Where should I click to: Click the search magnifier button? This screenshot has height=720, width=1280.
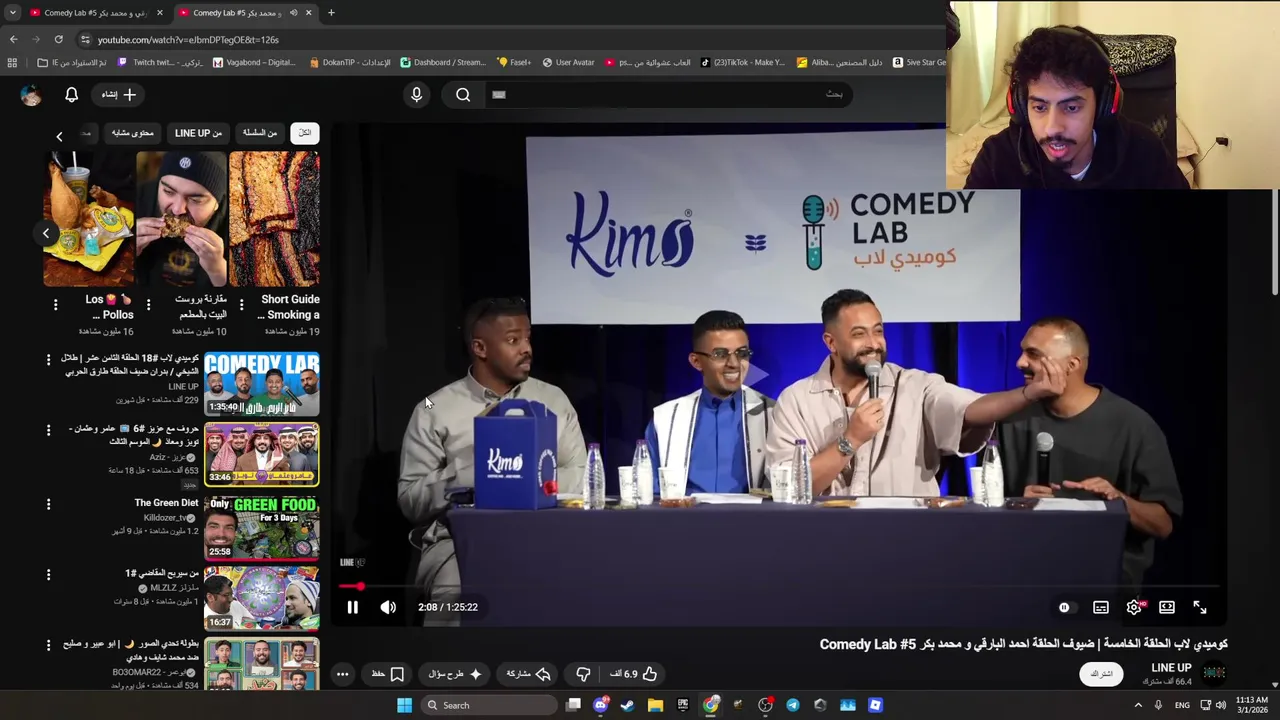click(463, 95)
